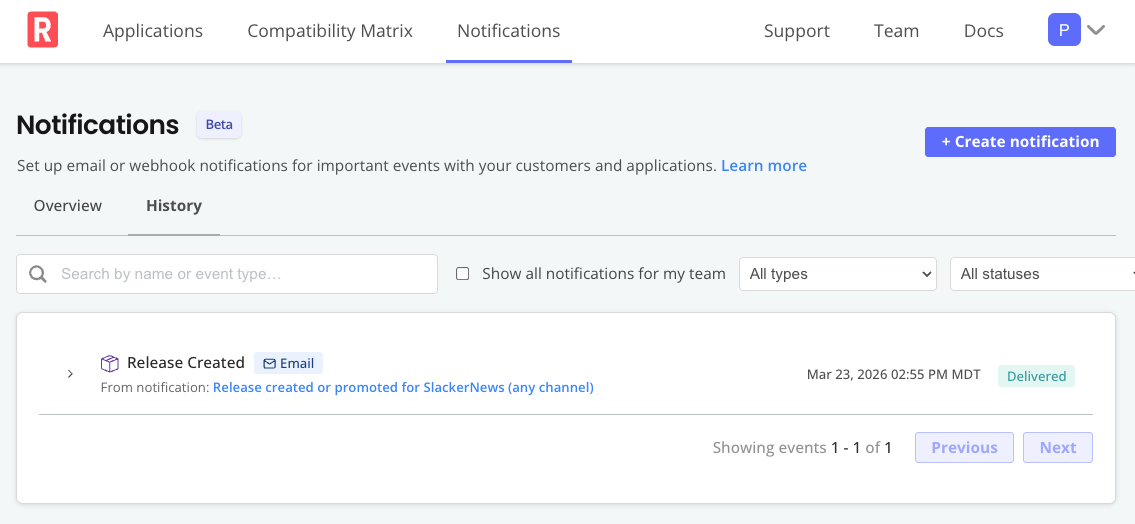Open Applications in the top navigation

[153, 31]
